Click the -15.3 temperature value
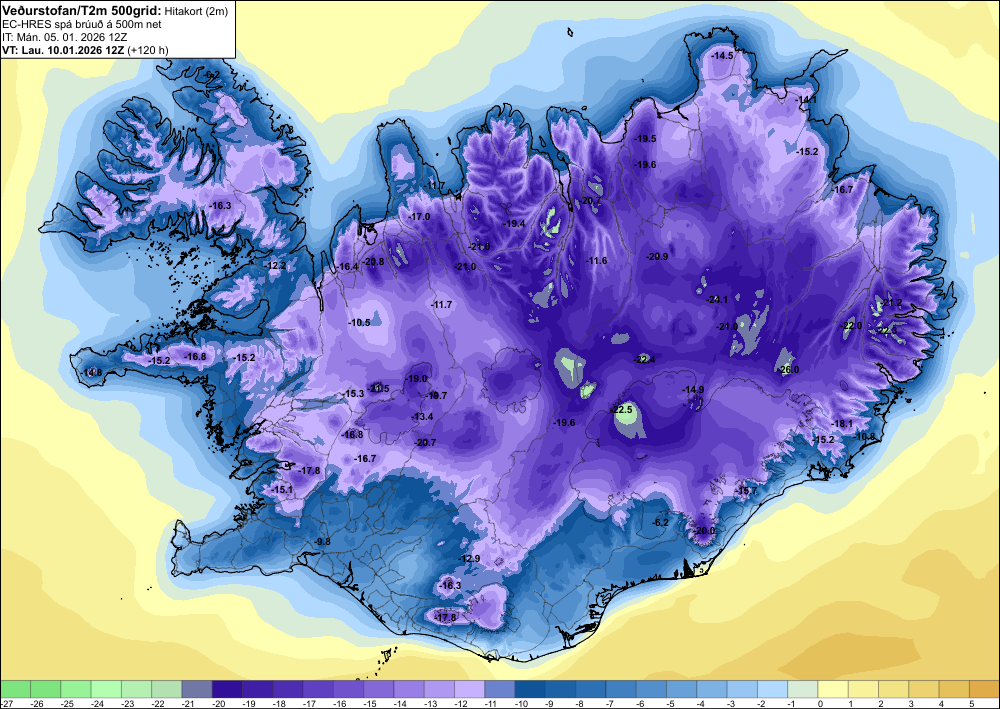The image size is (1000, 709). coord(353,394)
